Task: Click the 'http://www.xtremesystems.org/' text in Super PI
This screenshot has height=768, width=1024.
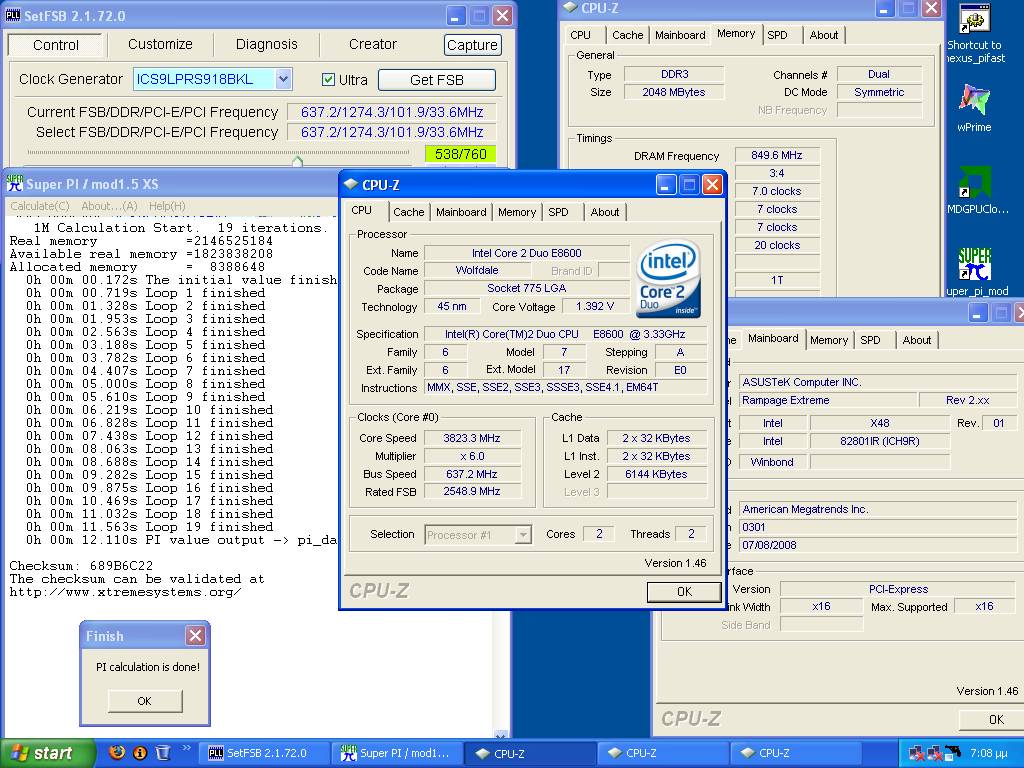Action: [x=125, y=592]
